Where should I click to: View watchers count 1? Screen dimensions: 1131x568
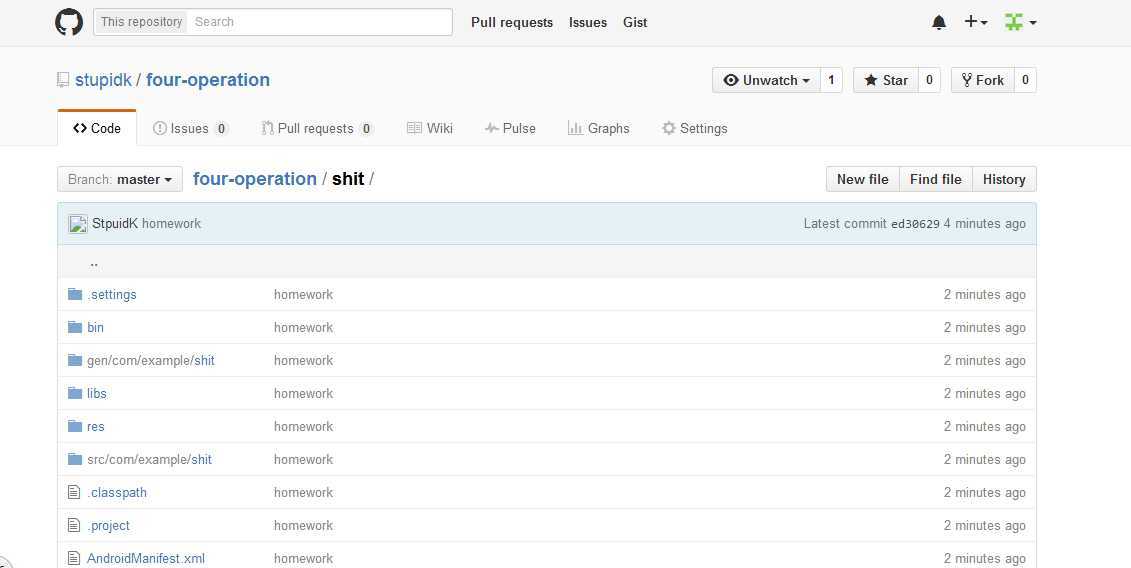pos(831,80)
